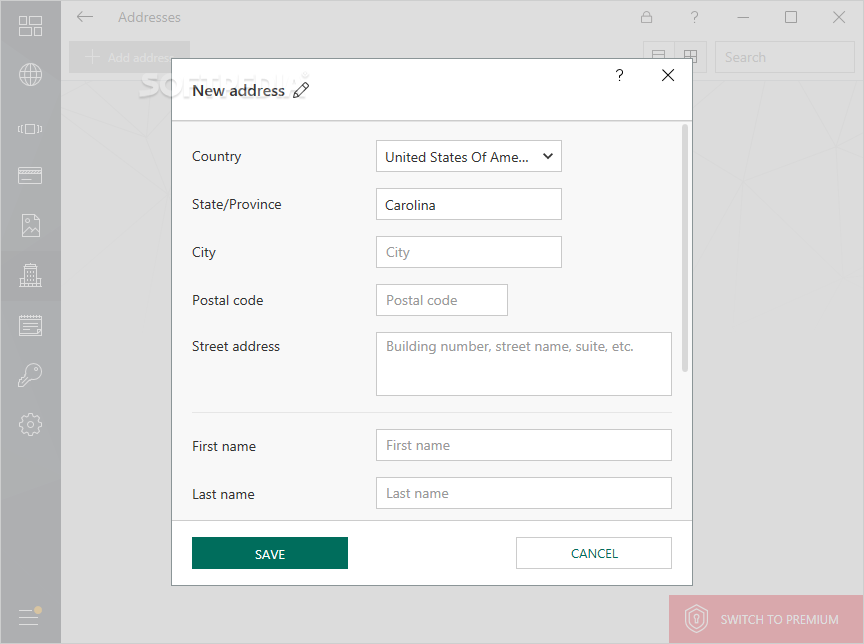Focus the Street address text area

point(524,364)
